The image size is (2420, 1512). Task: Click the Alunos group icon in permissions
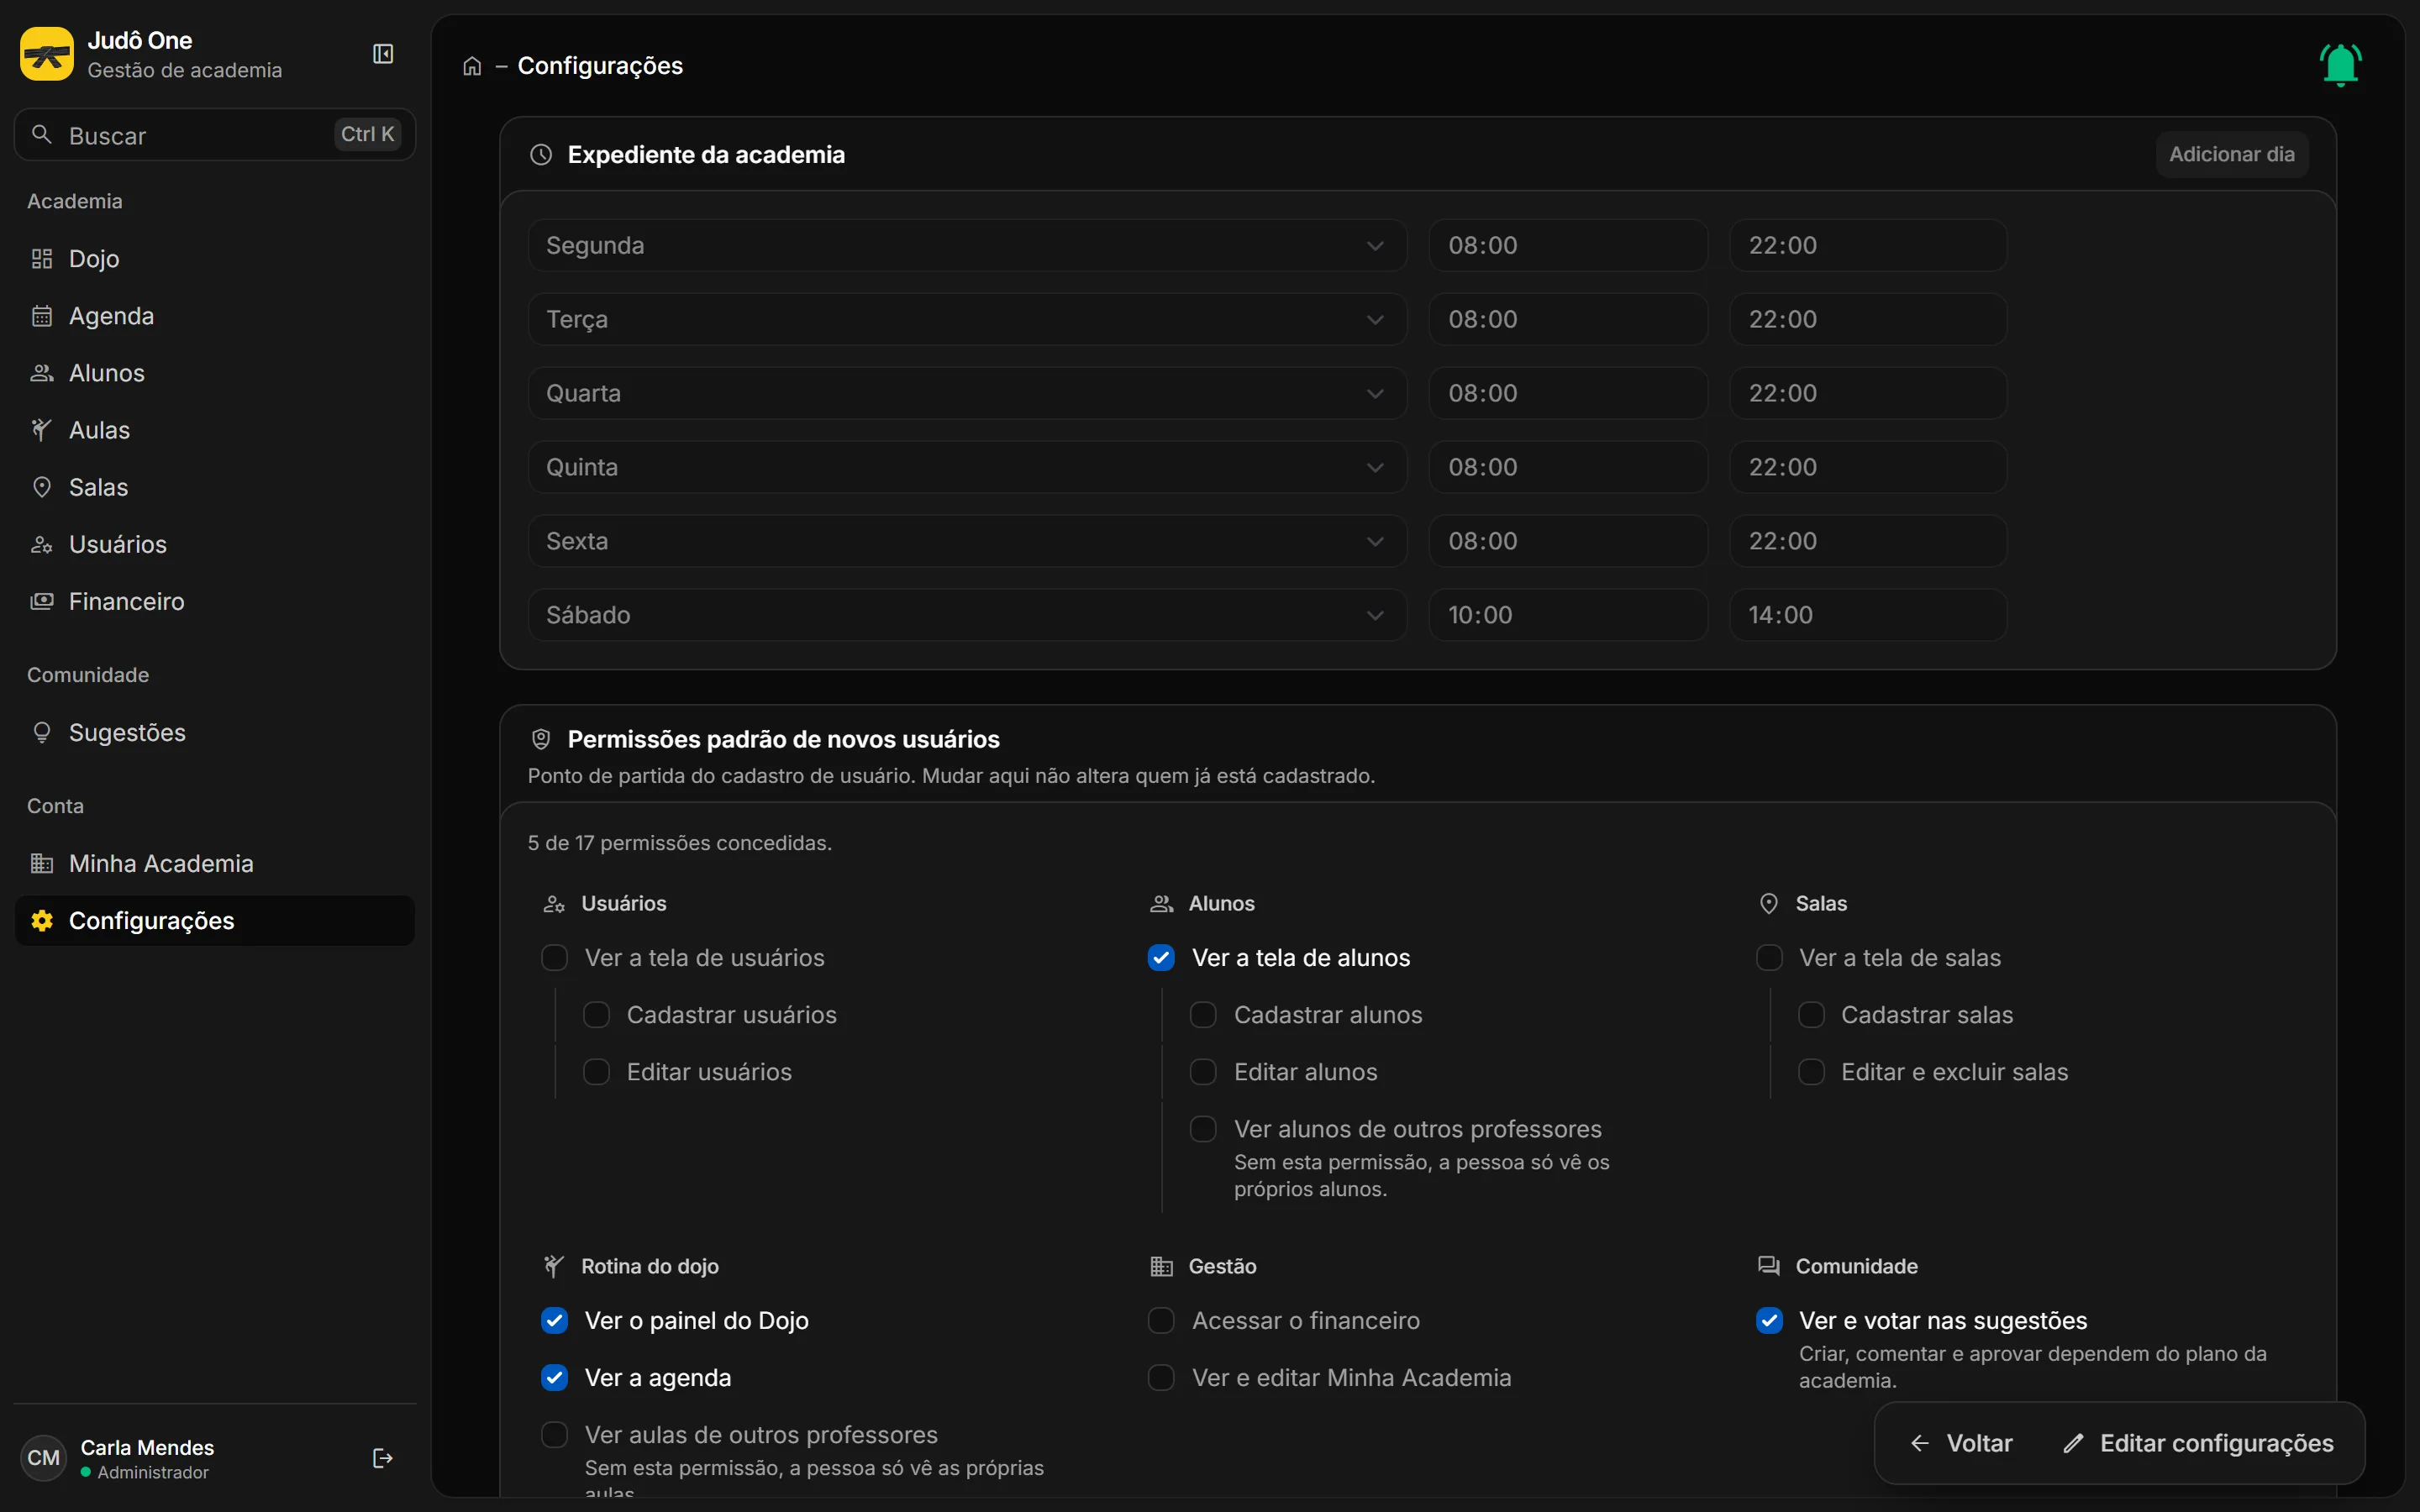tap(1161, 904)
